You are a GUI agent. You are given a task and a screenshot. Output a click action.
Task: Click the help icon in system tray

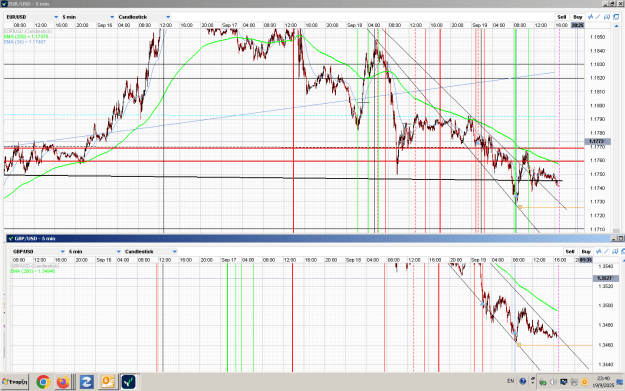(523, 381)
